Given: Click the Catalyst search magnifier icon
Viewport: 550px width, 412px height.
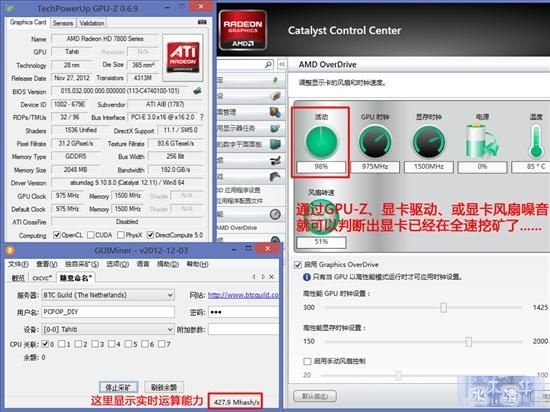Looking at the screenshot, I should pyautogui.click(x=268, y=65).
